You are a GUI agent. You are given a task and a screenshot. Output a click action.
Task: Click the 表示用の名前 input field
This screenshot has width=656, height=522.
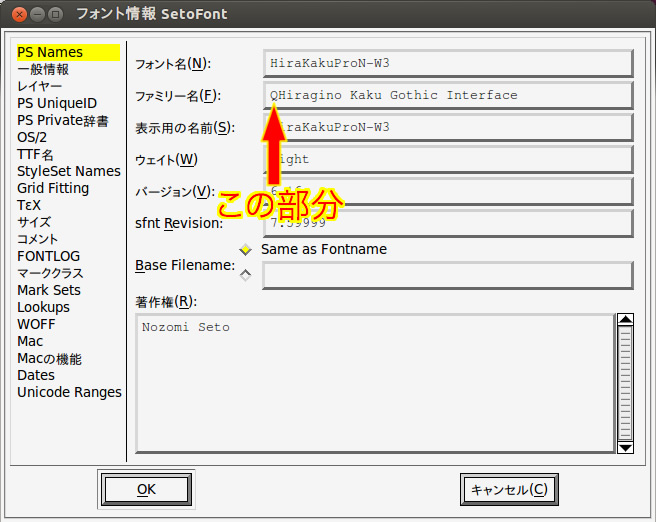448,128
